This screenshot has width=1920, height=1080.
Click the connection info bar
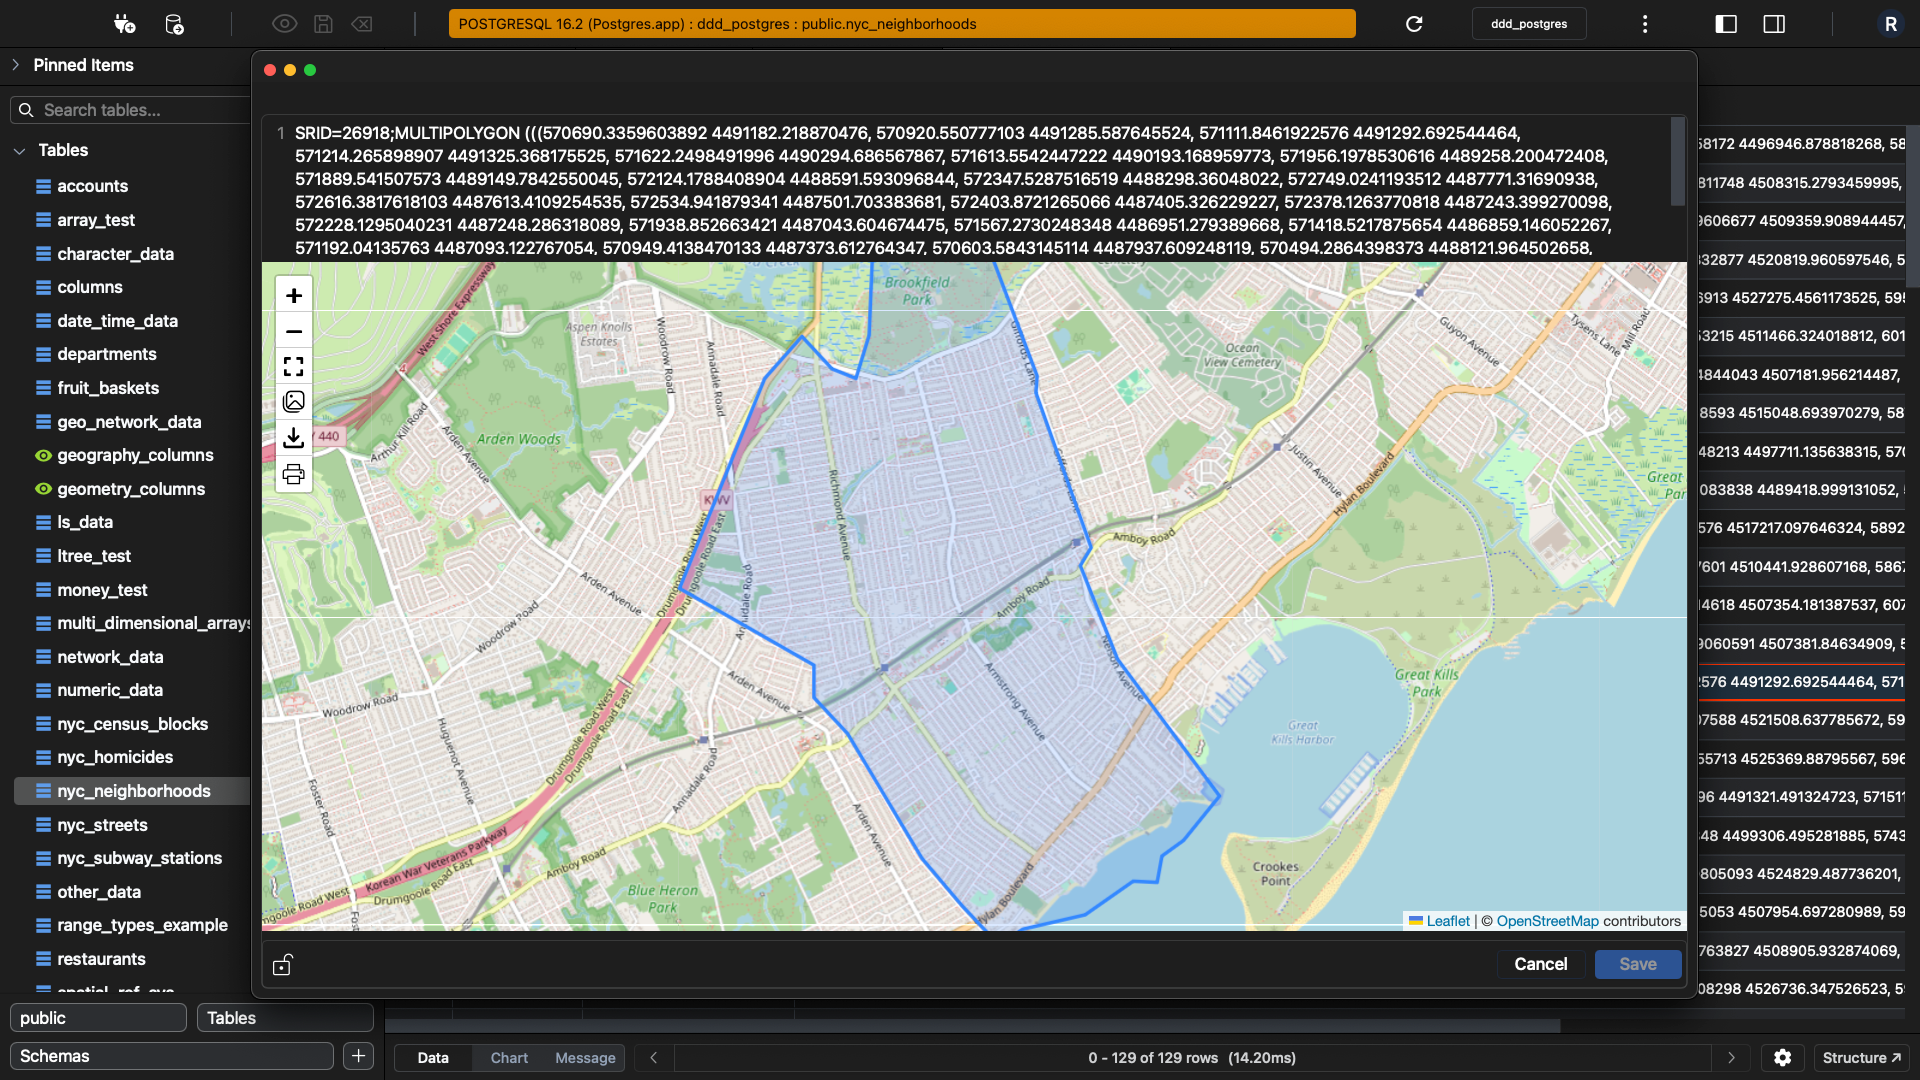pyautogui.click(x=902, y=24)
